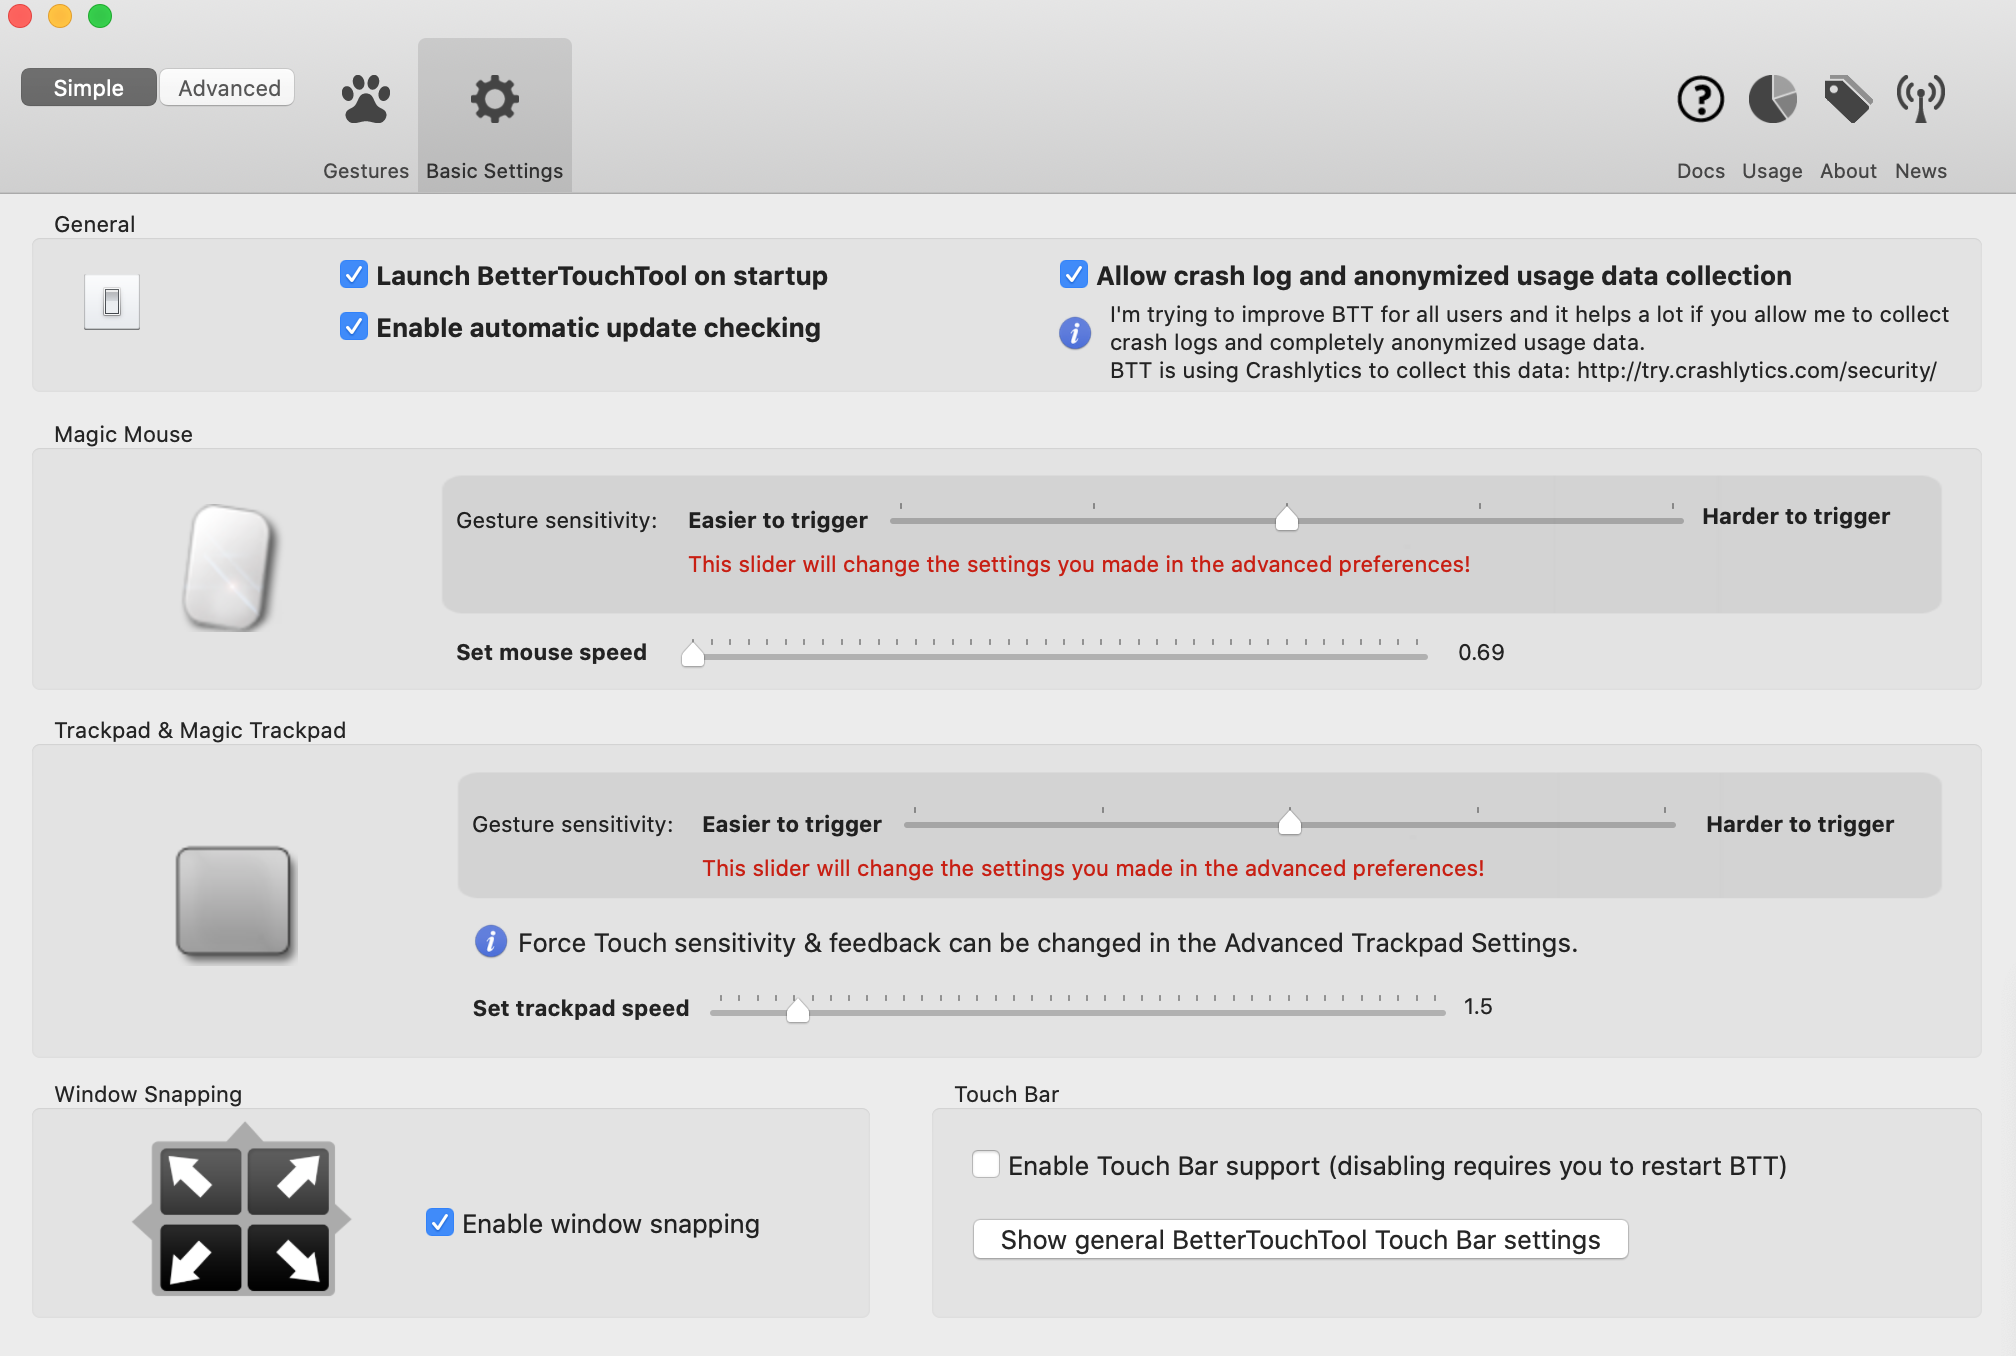The width and height of the screenshot is (2016, 1356).
Task: Click the bottom-left snapping arrow tile
Action: coord(200,1257)
